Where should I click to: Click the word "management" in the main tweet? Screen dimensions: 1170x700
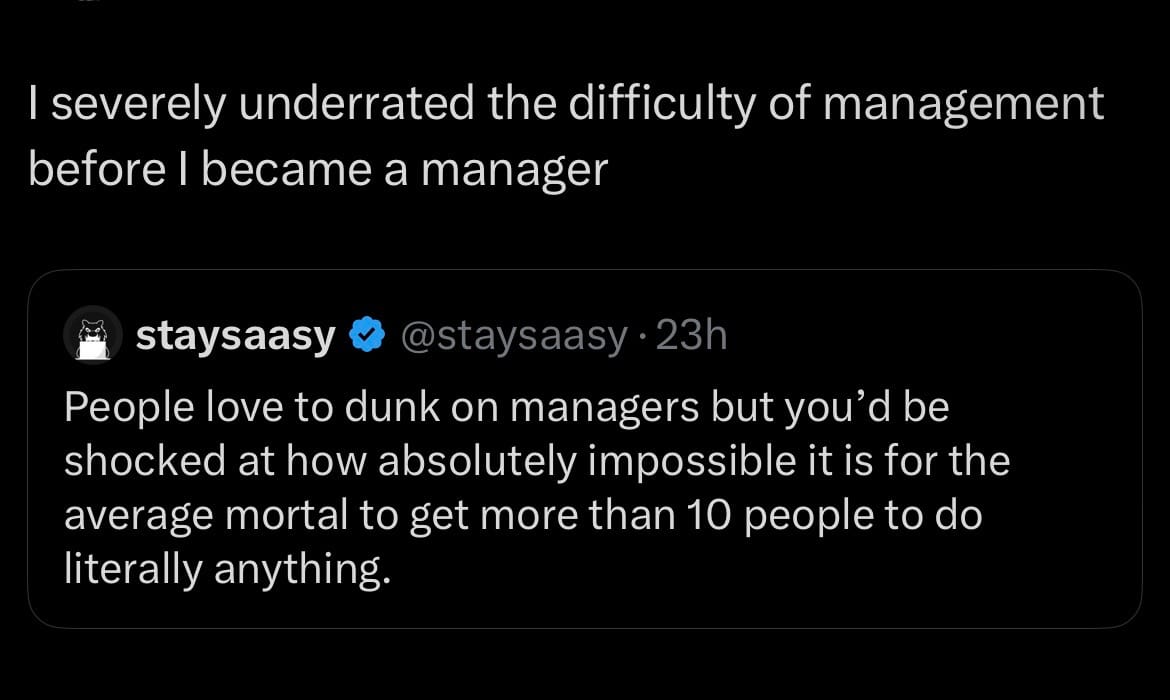963,104
